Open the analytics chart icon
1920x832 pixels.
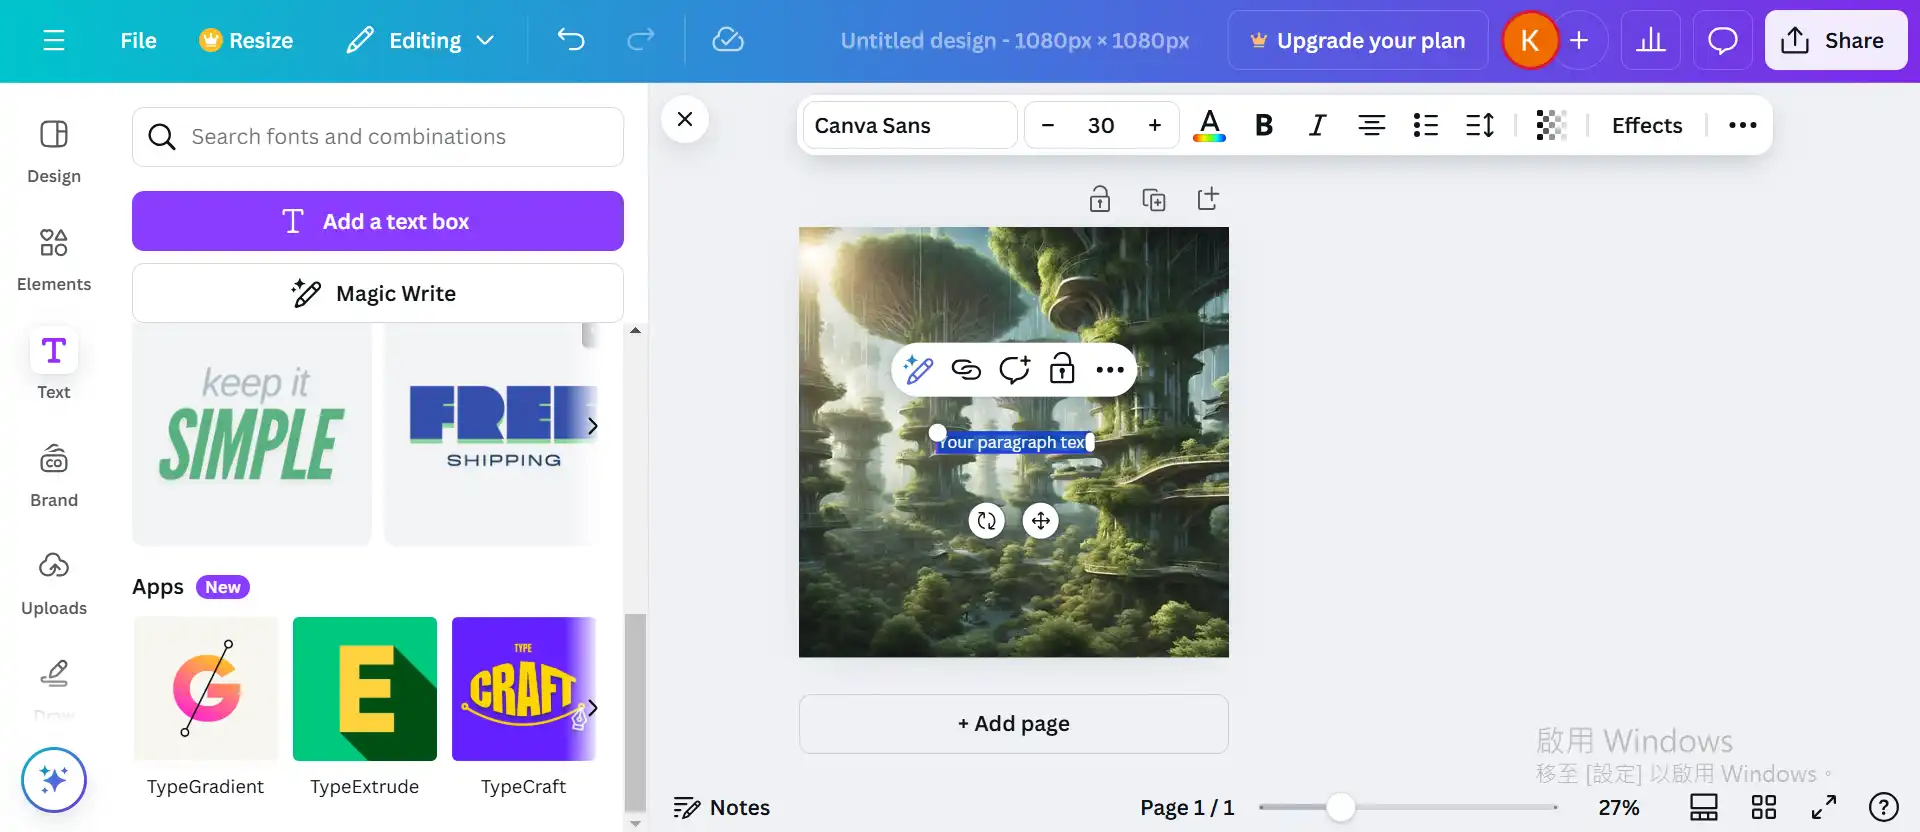(1651, 40)
